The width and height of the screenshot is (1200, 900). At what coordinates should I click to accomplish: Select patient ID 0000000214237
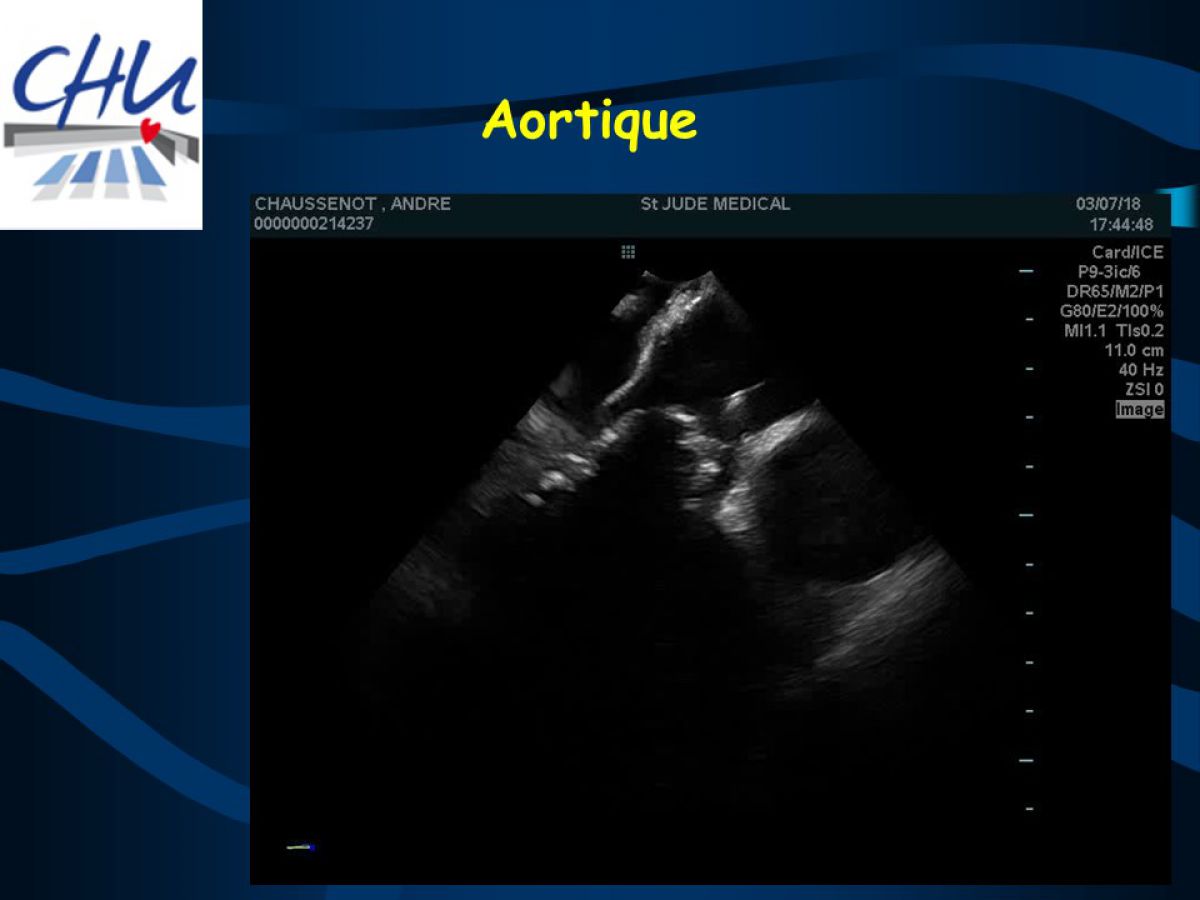coord(315,224)
